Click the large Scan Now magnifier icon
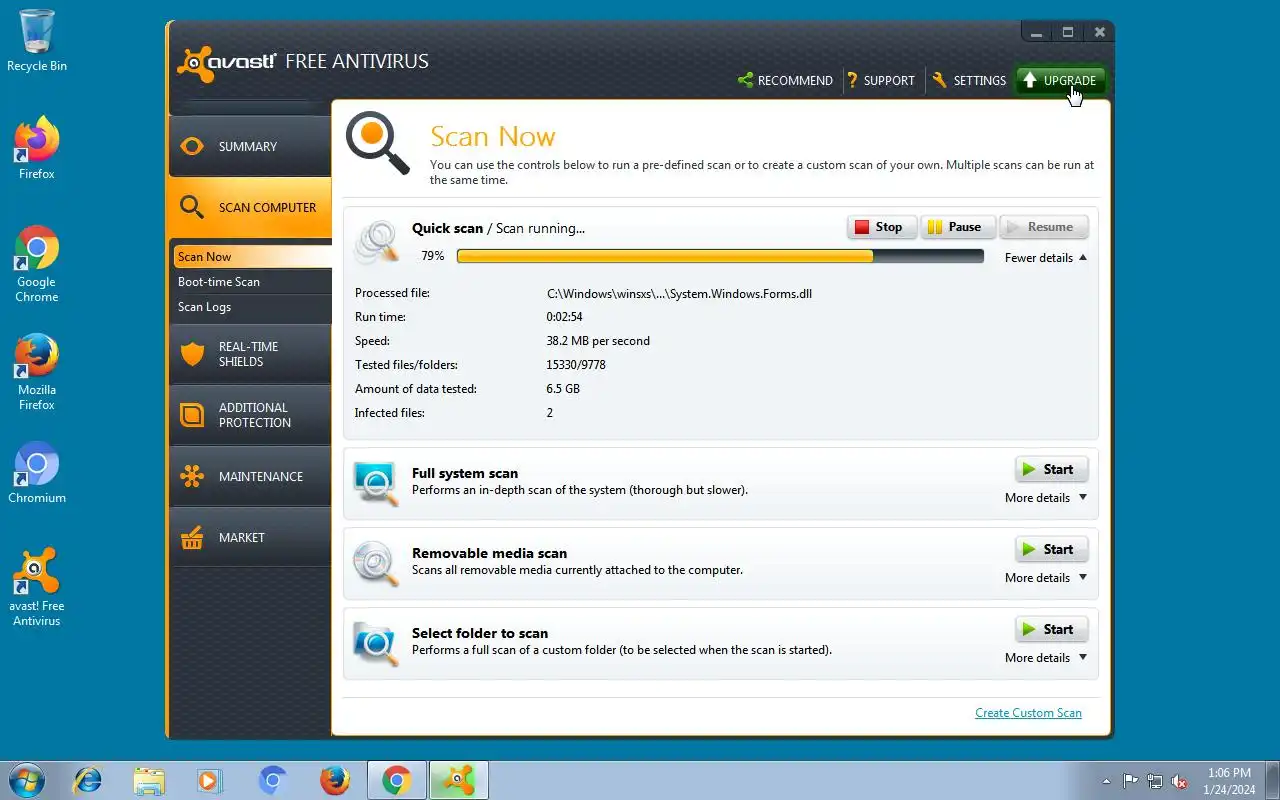This screenshot has height=800, width=1280. (x=378, y=143)
